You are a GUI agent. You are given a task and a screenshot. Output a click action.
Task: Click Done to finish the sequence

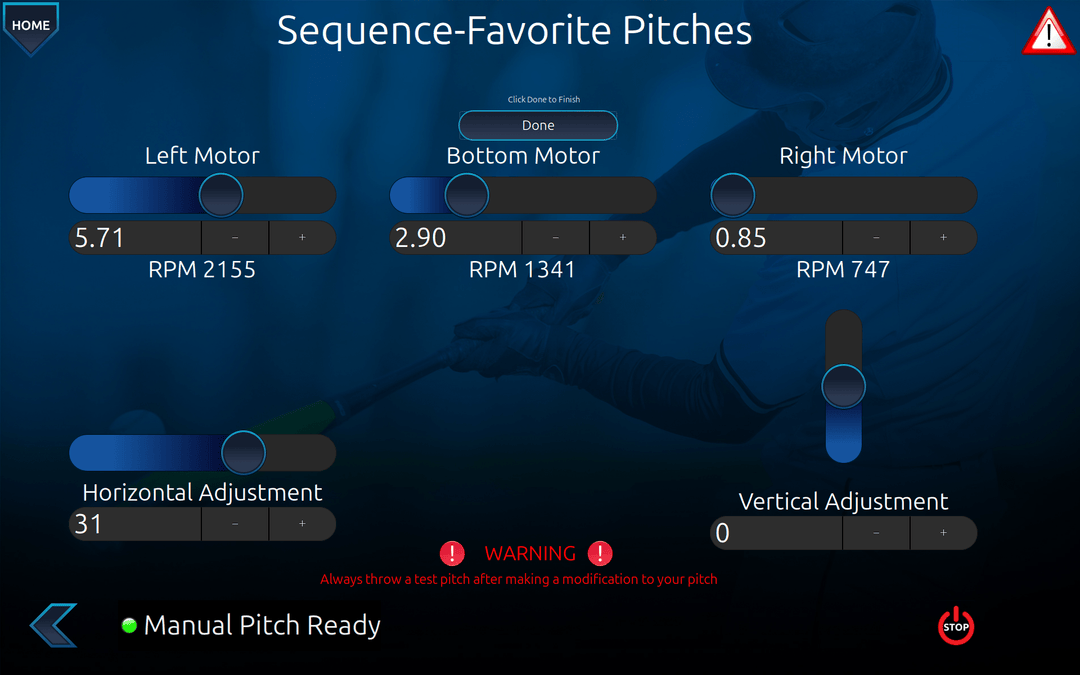coord(538,126)
